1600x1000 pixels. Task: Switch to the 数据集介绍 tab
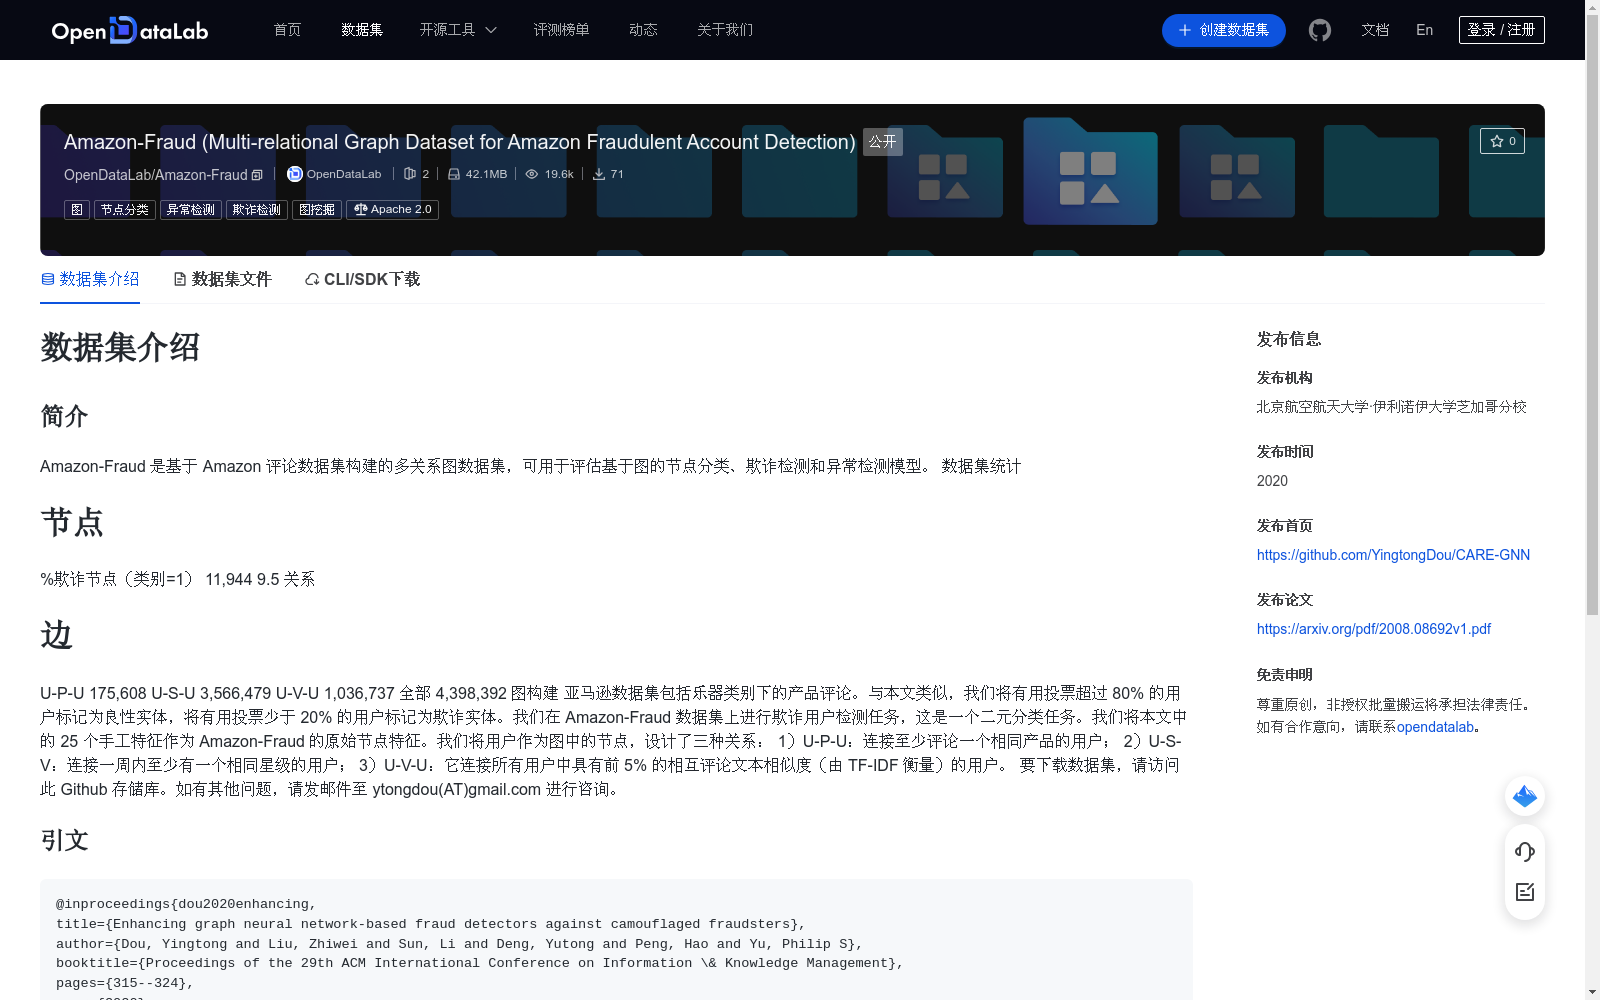[90, 279]
